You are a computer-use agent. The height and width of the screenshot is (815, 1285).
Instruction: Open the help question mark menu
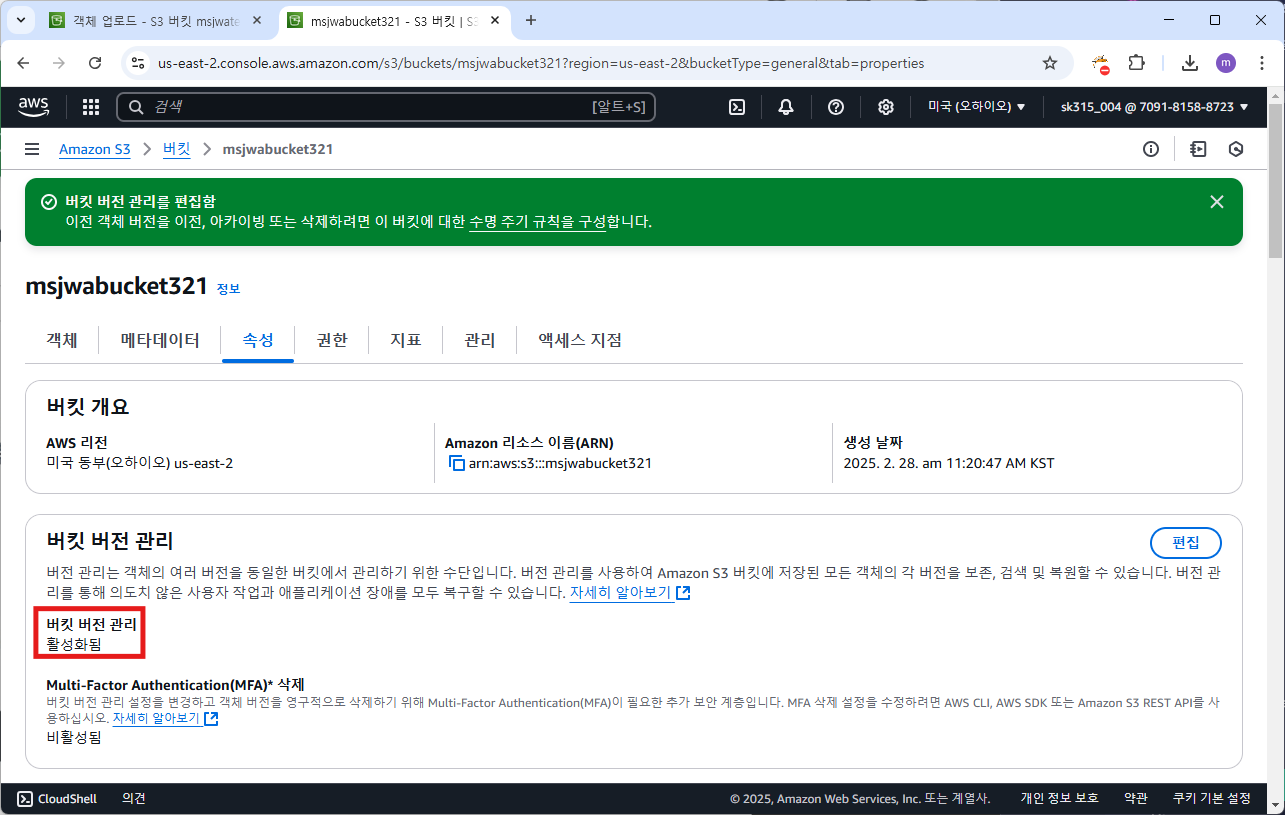point(836,107)
